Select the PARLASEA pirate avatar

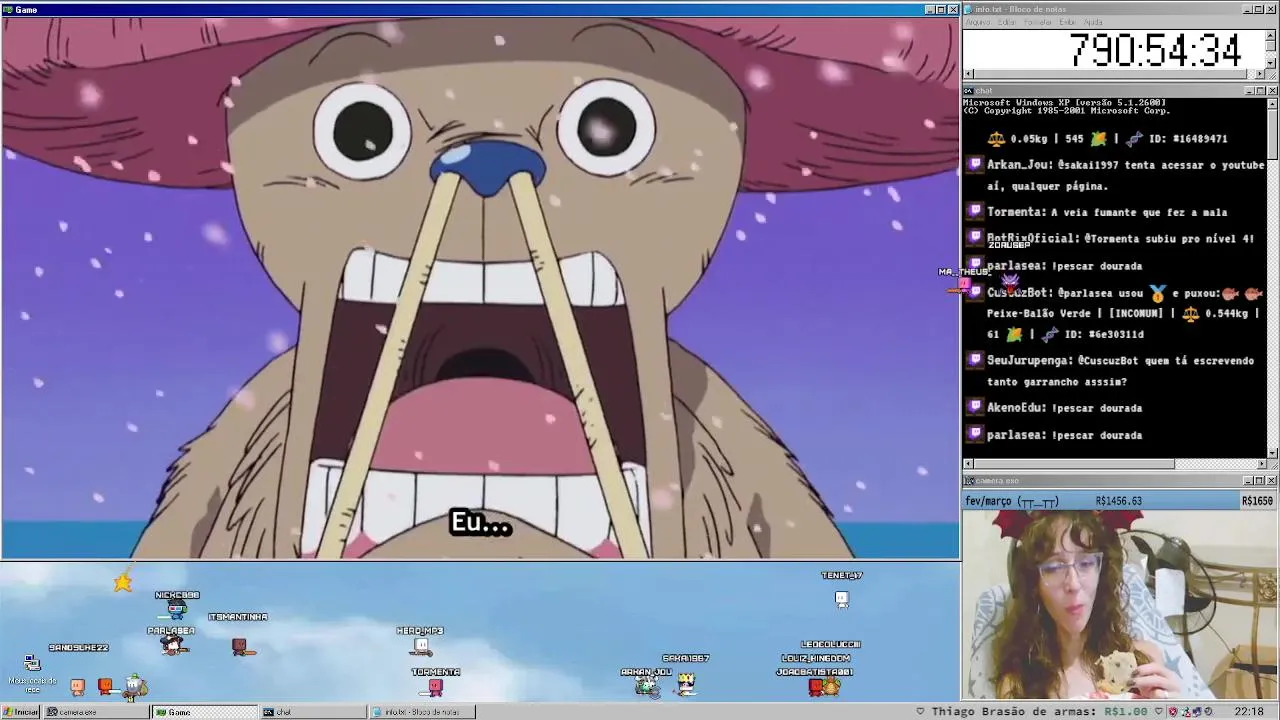point(174,646)
